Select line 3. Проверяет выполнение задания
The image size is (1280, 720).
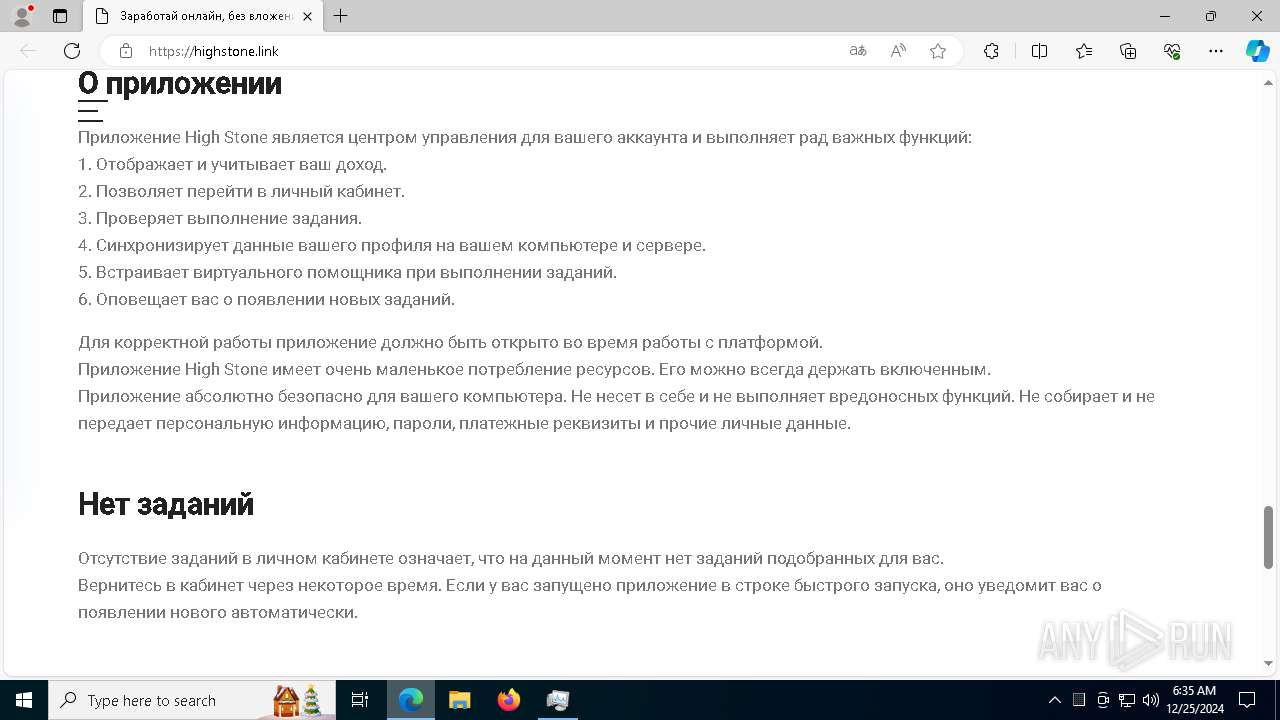[220, 219]
